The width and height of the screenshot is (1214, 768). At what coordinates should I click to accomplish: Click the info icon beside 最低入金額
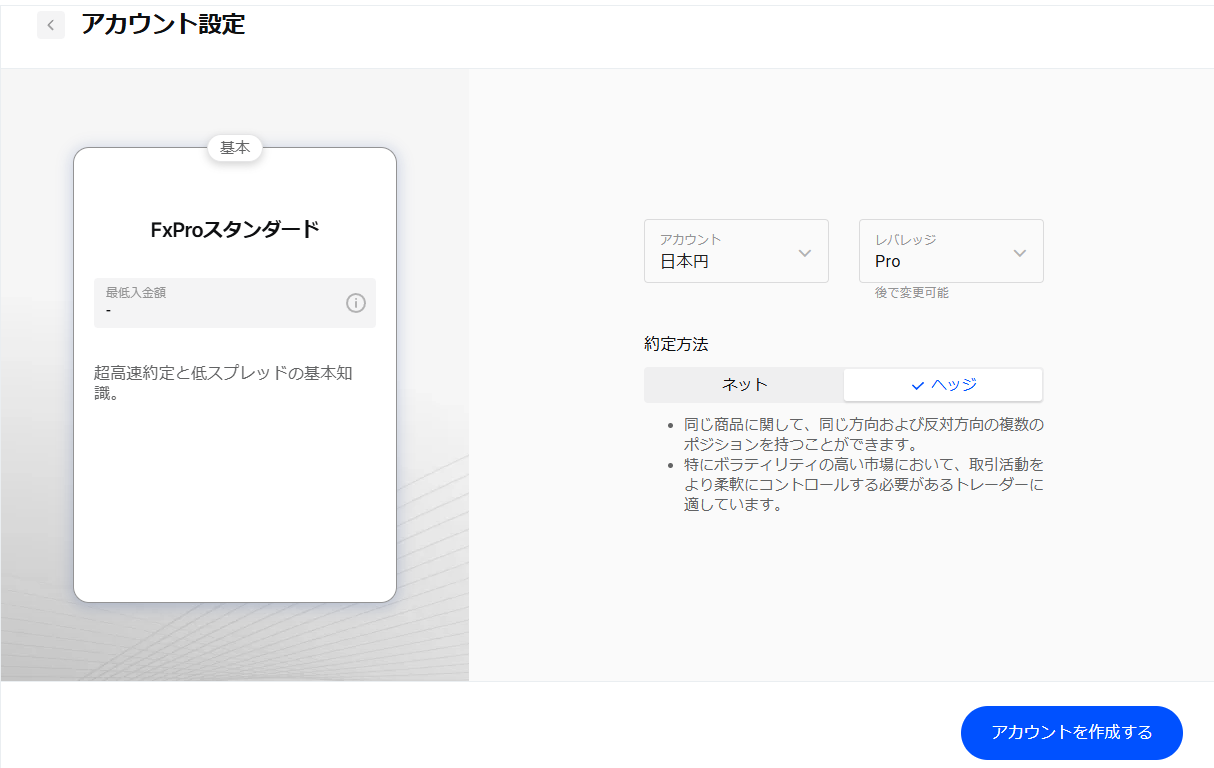pos(356,303)
